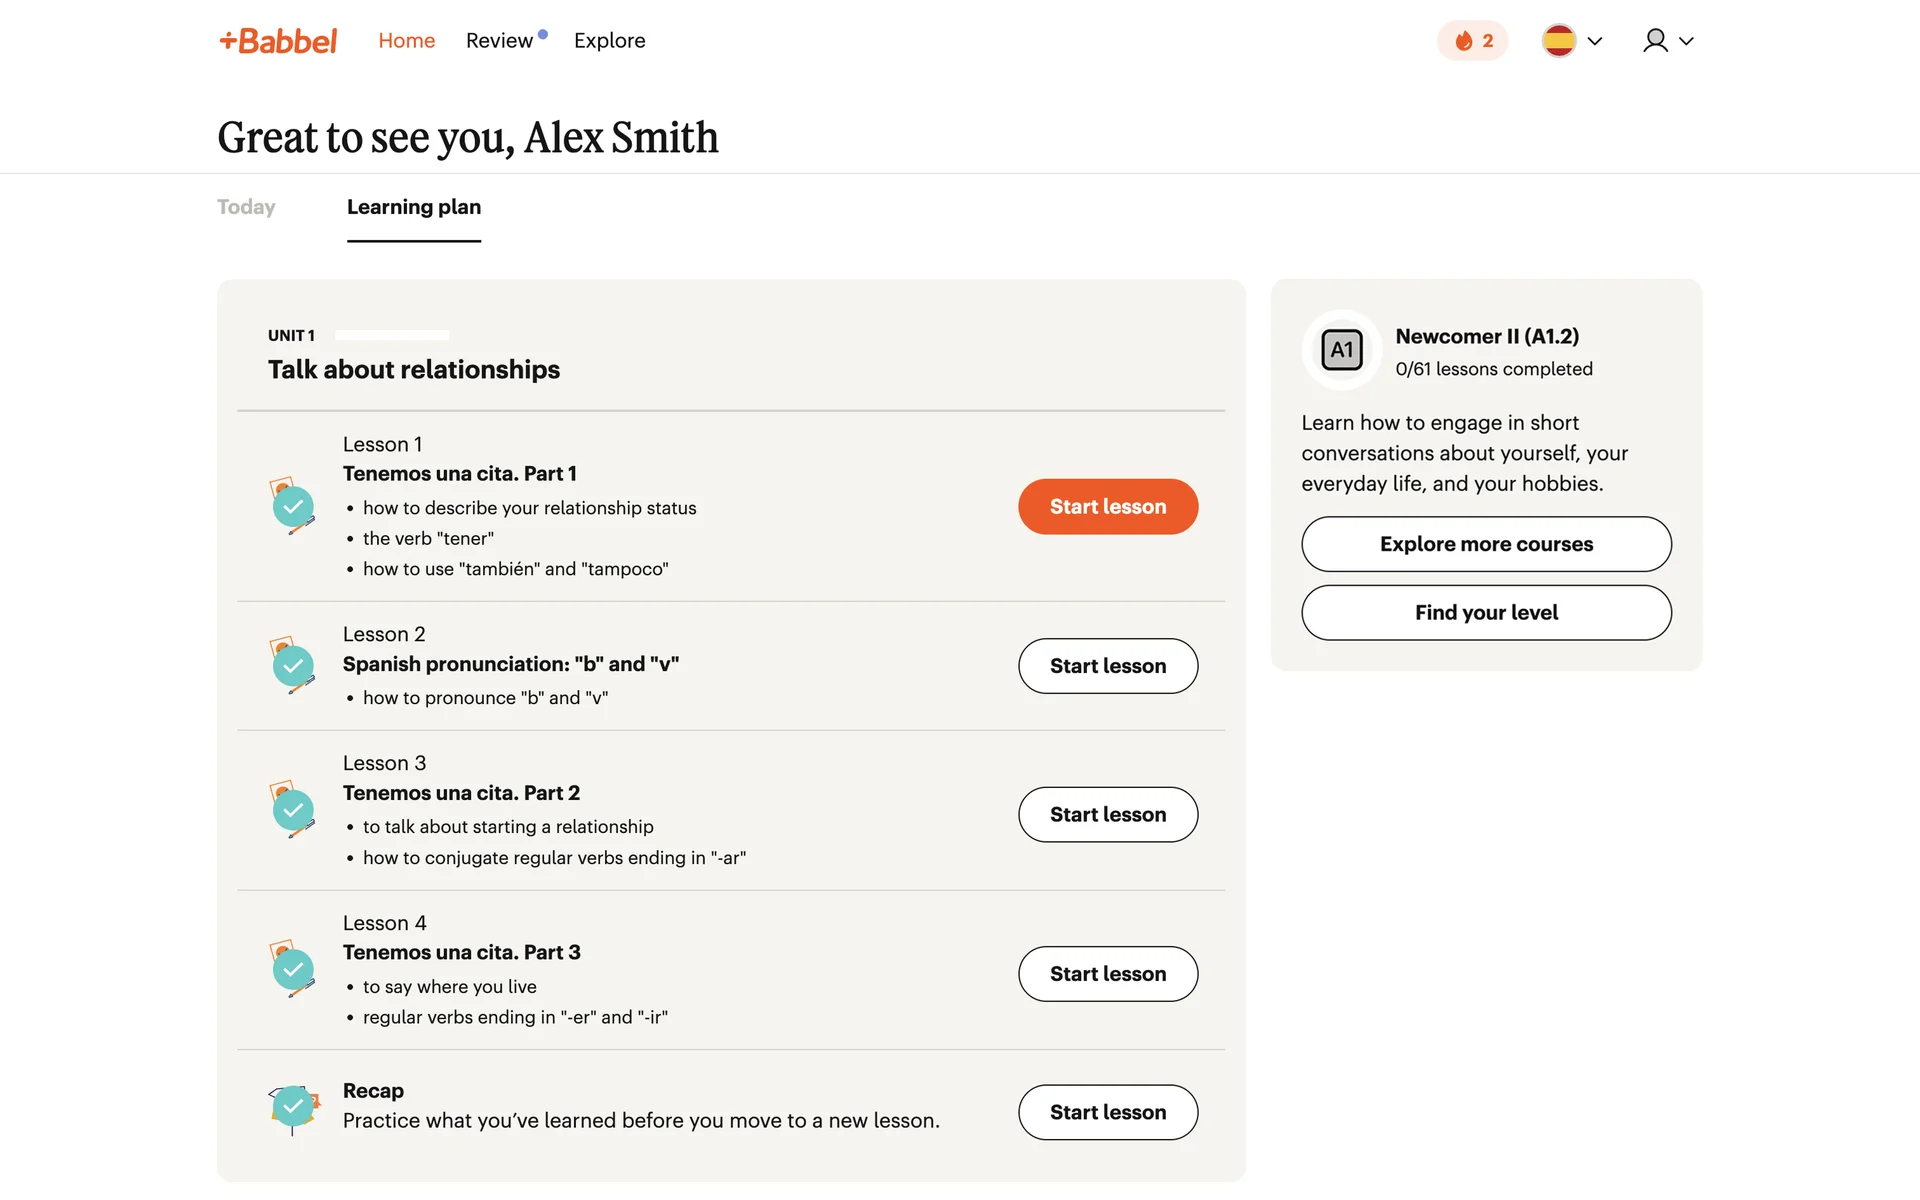Click the Find your level button
The image size is (1920, 1200).
[x=1486, y=613]
